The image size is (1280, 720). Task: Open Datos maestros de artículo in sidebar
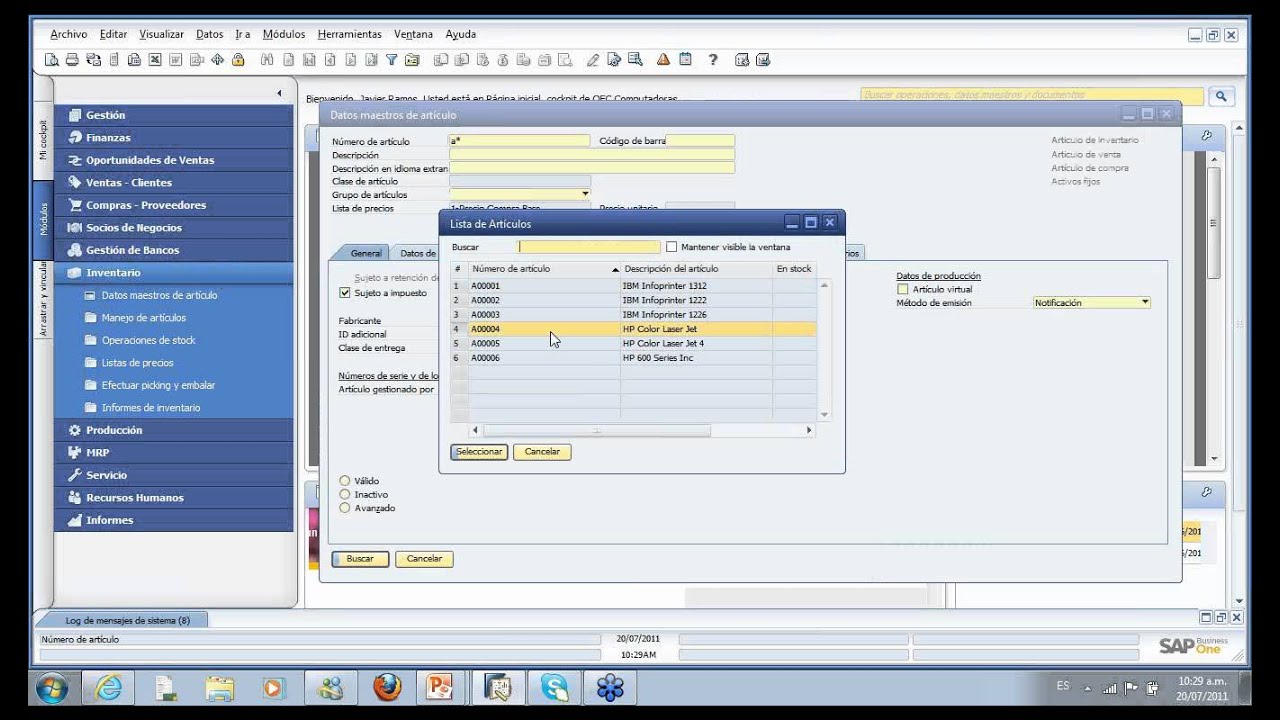[x=159, y=296]
